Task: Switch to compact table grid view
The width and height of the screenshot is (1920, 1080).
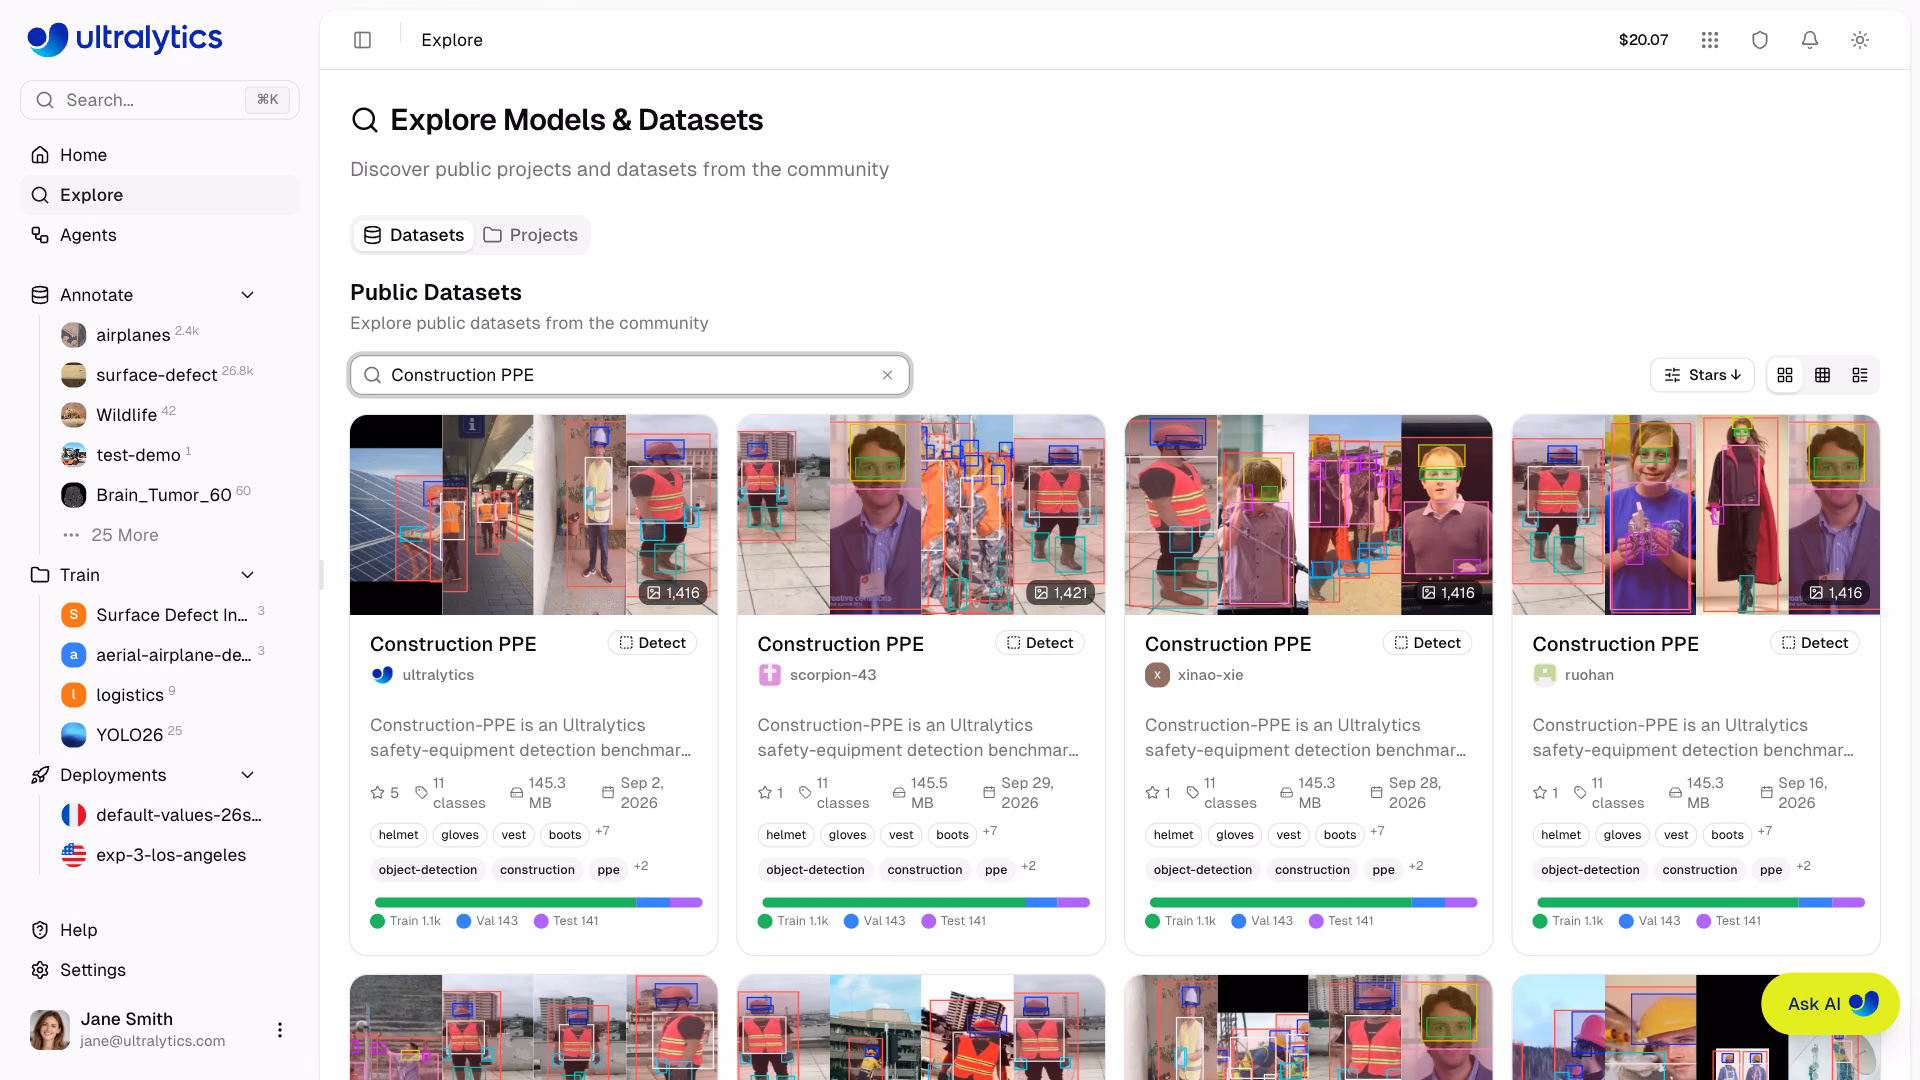Action: point(1822,375)
